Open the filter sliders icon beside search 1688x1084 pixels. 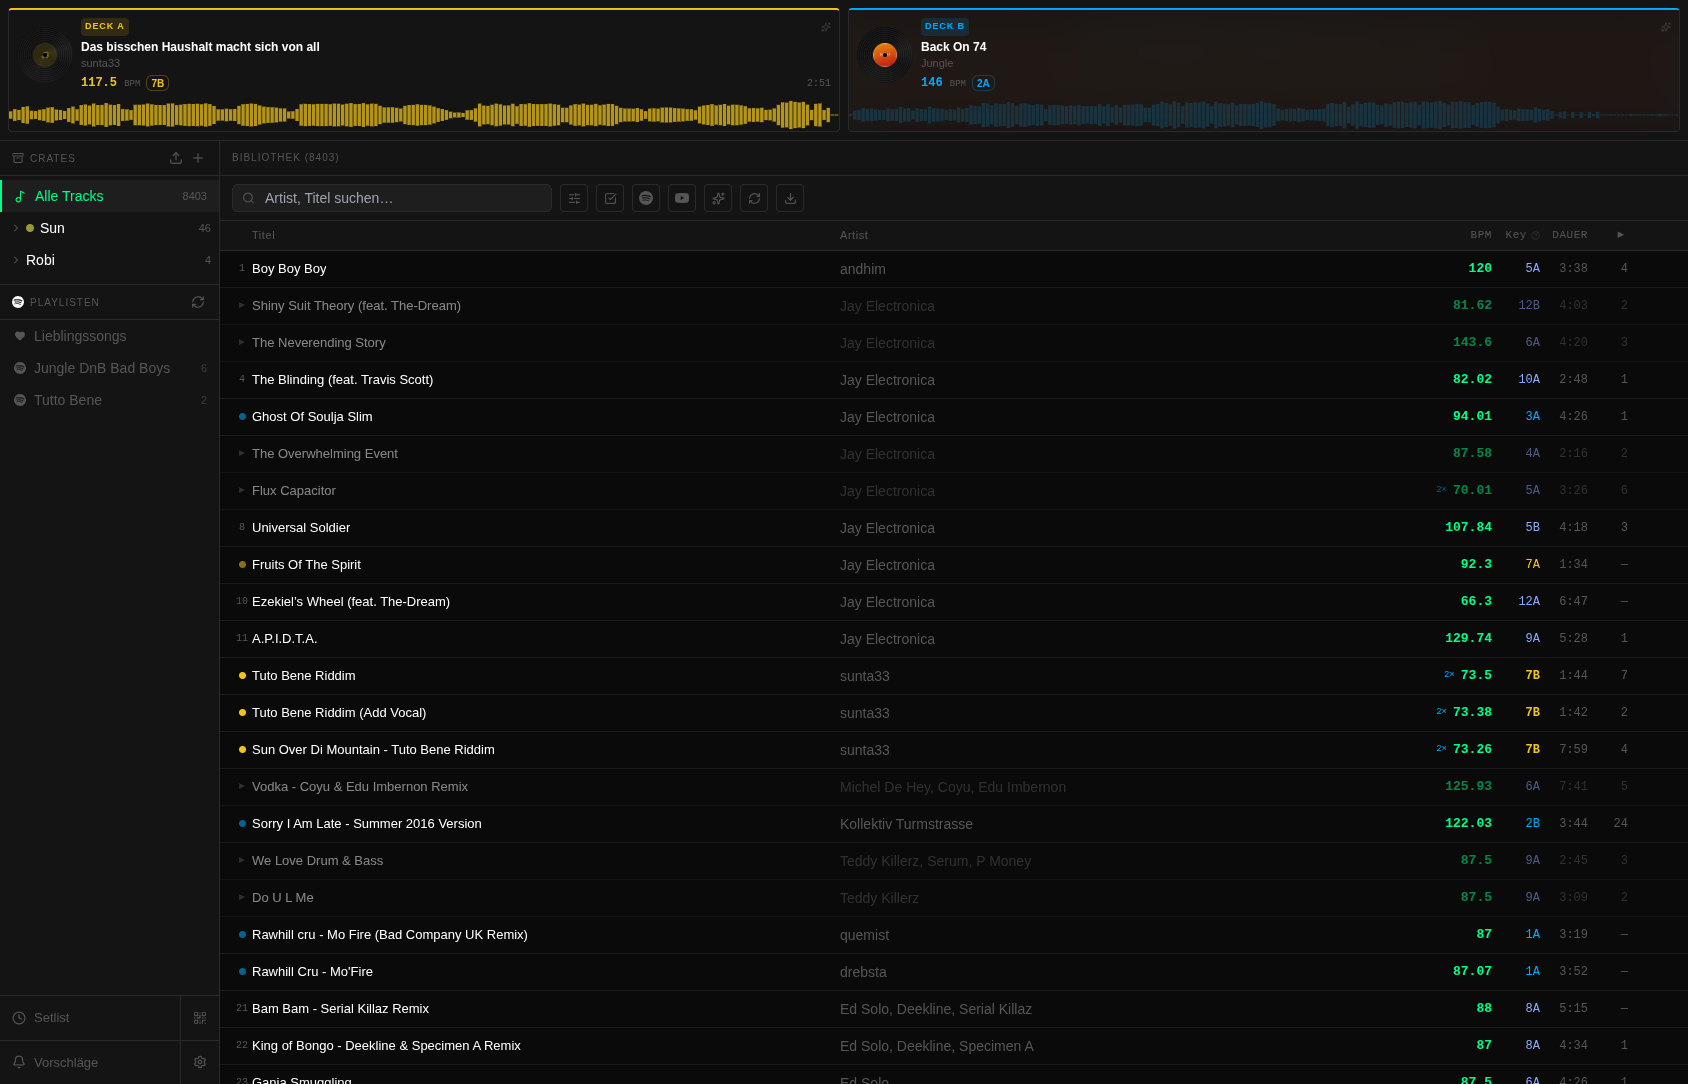574,198
